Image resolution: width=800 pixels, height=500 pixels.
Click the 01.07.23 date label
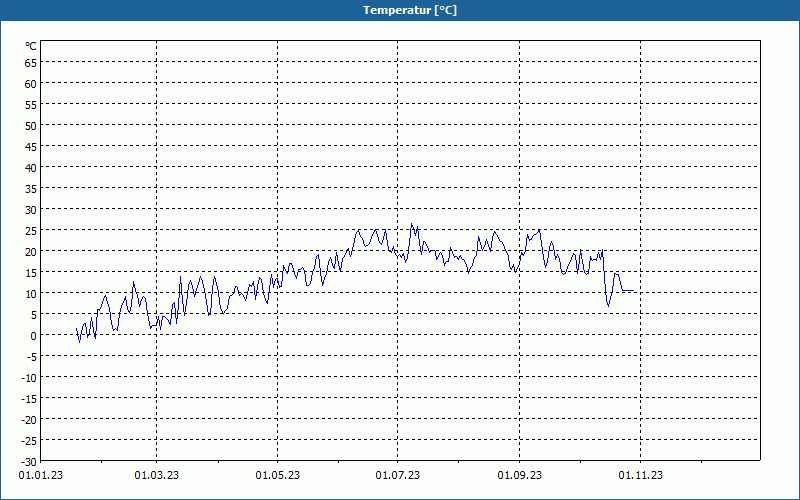click(398, 476)
